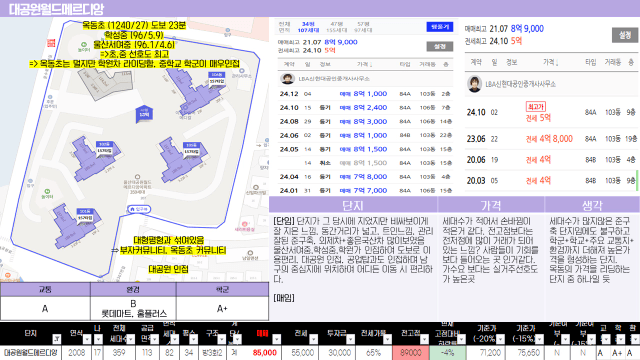Viewport: 640px width, 360px height.
Task: Click the 103동 building label on map
Action: pyautogui.click(x=191, y=149)
